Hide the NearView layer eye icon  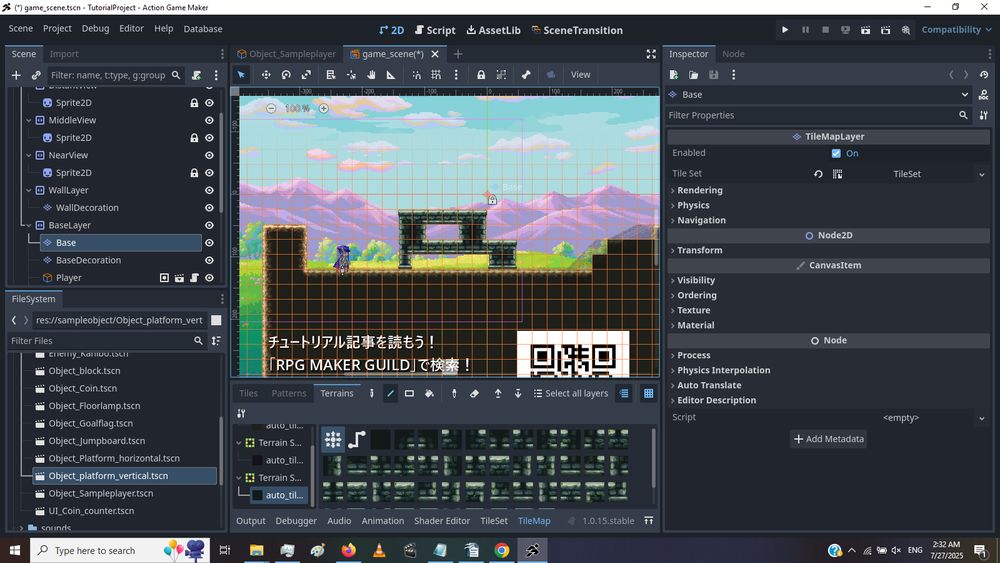point(209,155)
